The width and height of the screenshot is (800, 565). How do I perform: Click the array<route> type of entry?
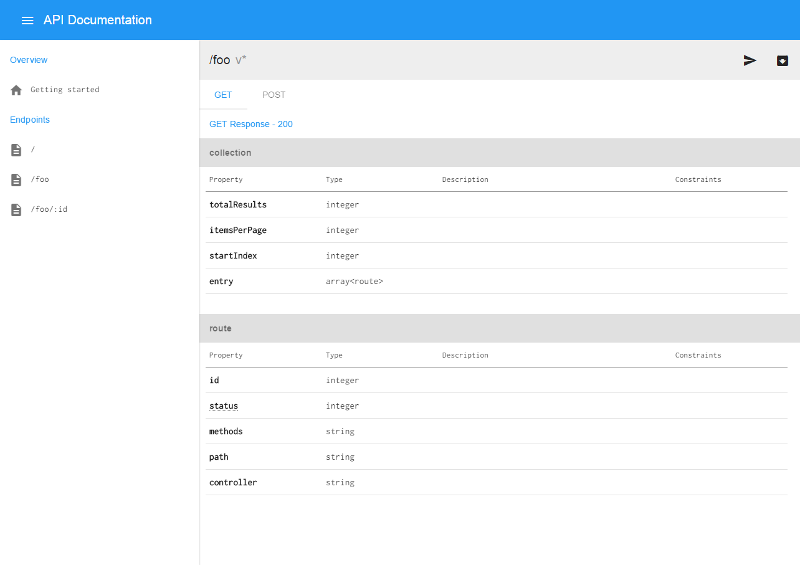[354, 282]
